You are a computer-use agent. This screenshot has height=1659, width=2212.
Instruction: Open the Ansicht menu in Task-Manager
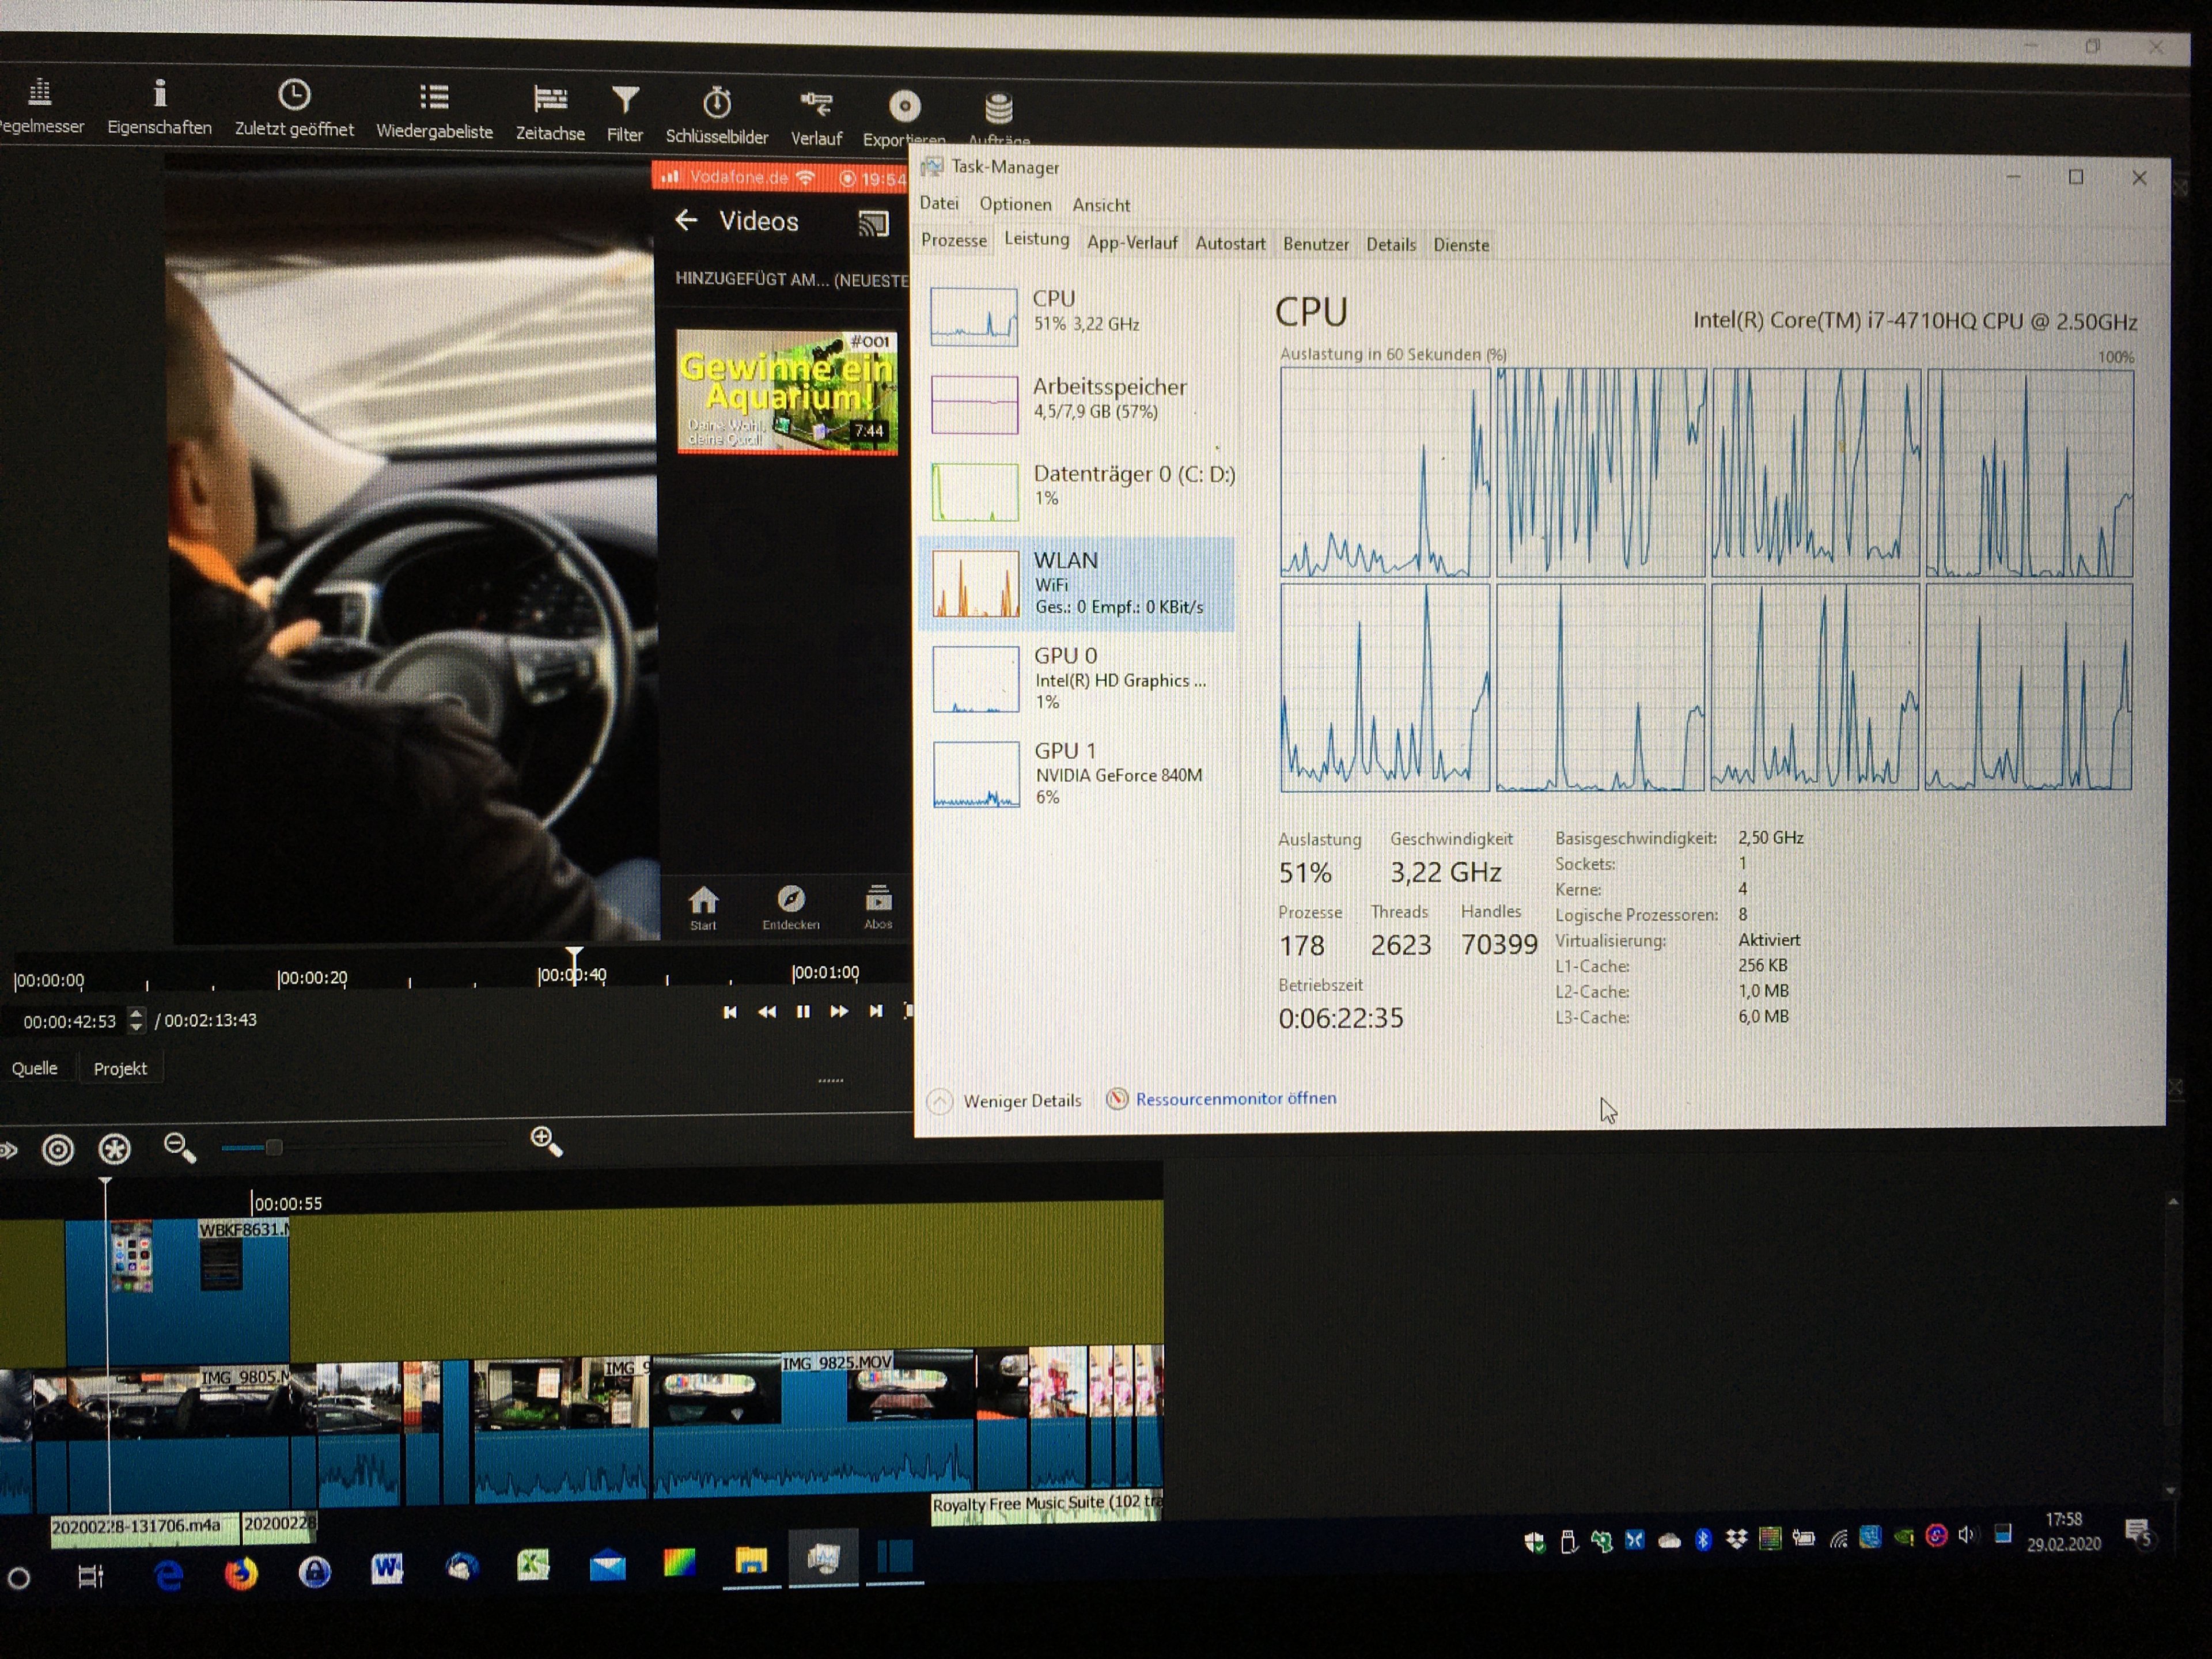point(1101,205)
